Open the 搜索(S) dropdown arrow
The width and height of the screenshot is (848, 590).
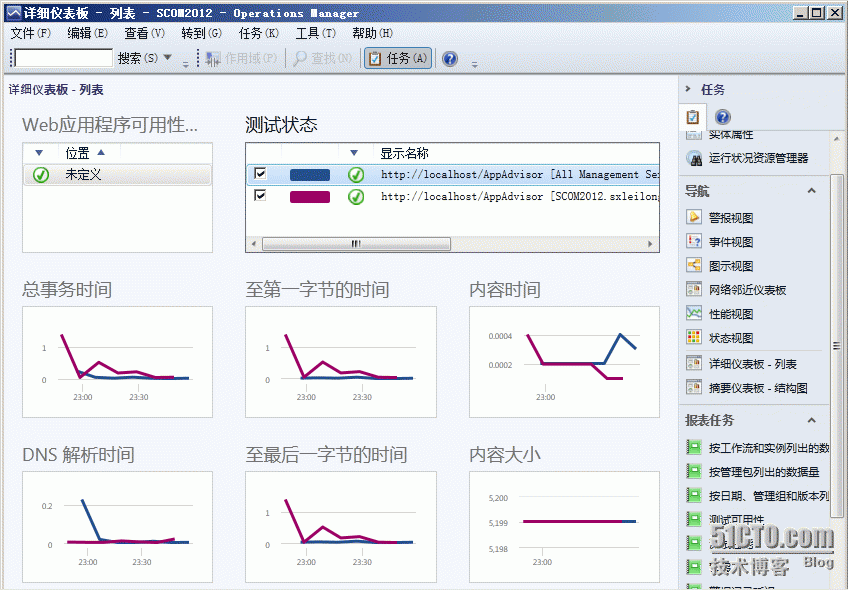point(168,57)
